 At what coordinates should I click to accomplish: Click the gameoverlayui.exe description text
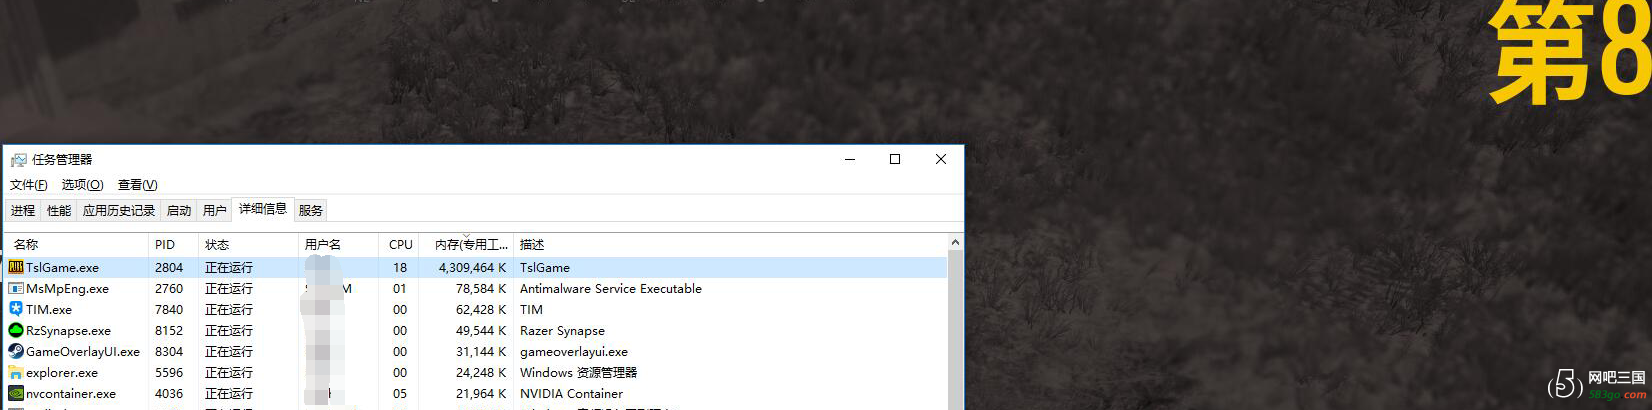tap(574, 351)
